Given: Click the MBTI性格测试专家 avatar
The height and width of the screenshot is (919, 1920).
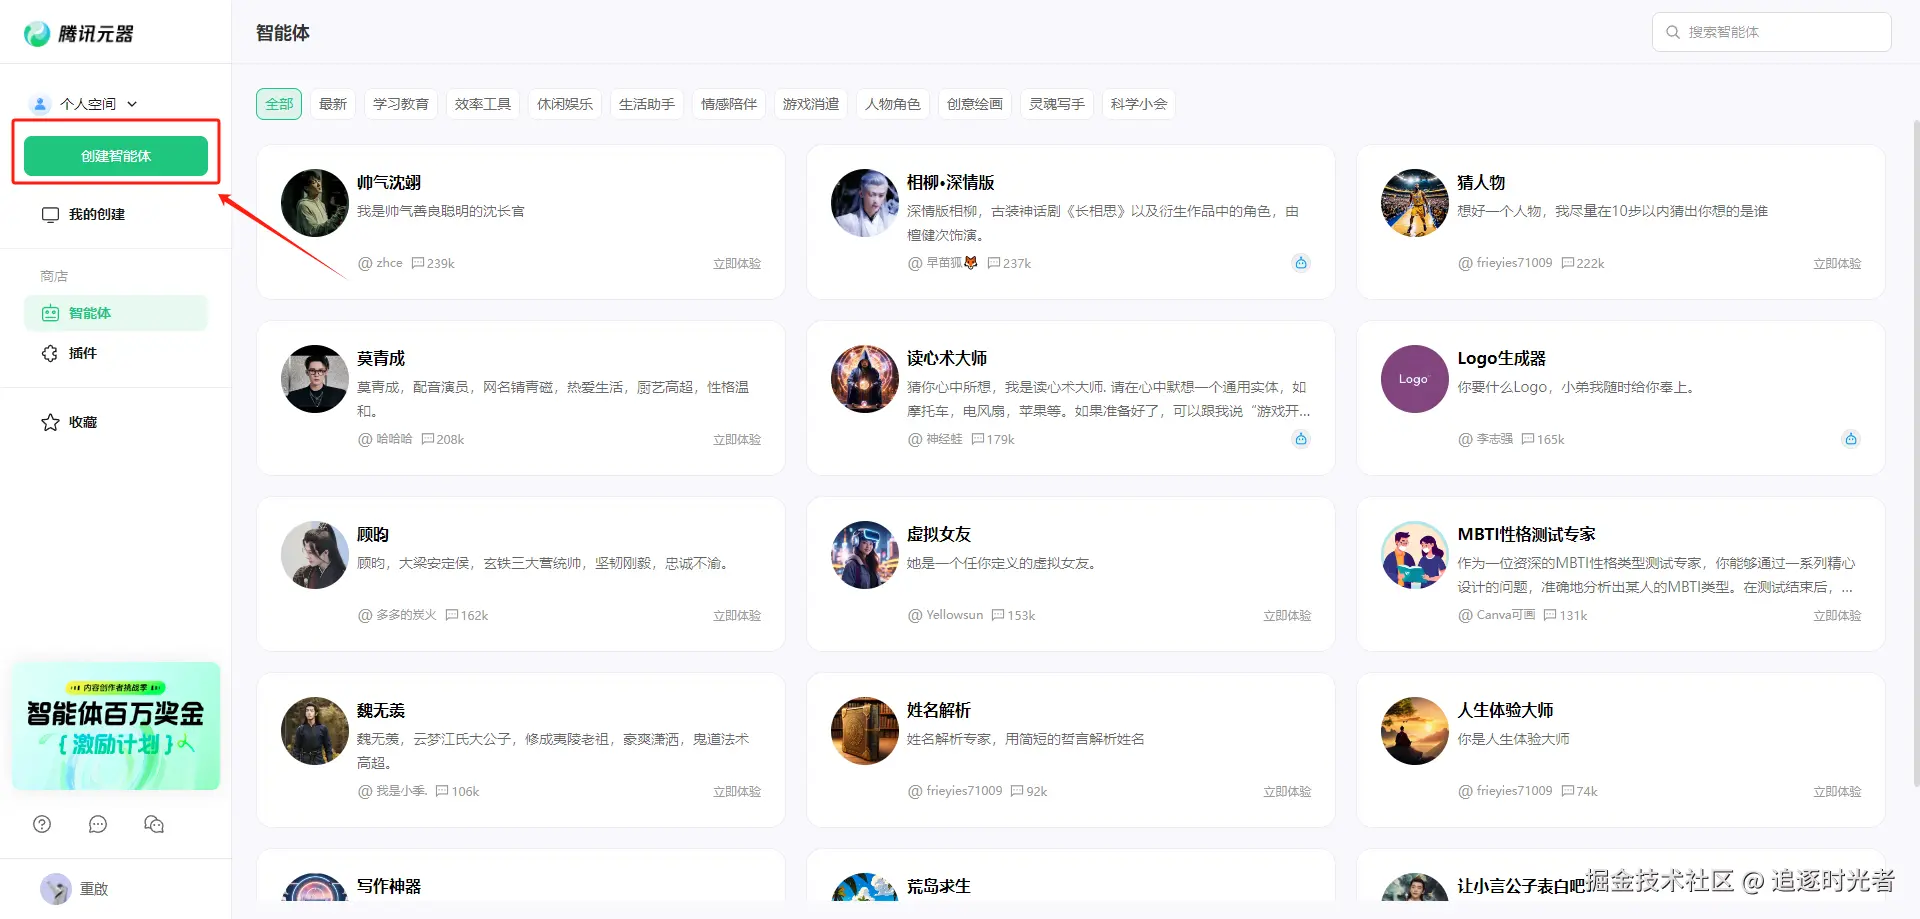Looking at the screenshot, I should (1415, 555).
